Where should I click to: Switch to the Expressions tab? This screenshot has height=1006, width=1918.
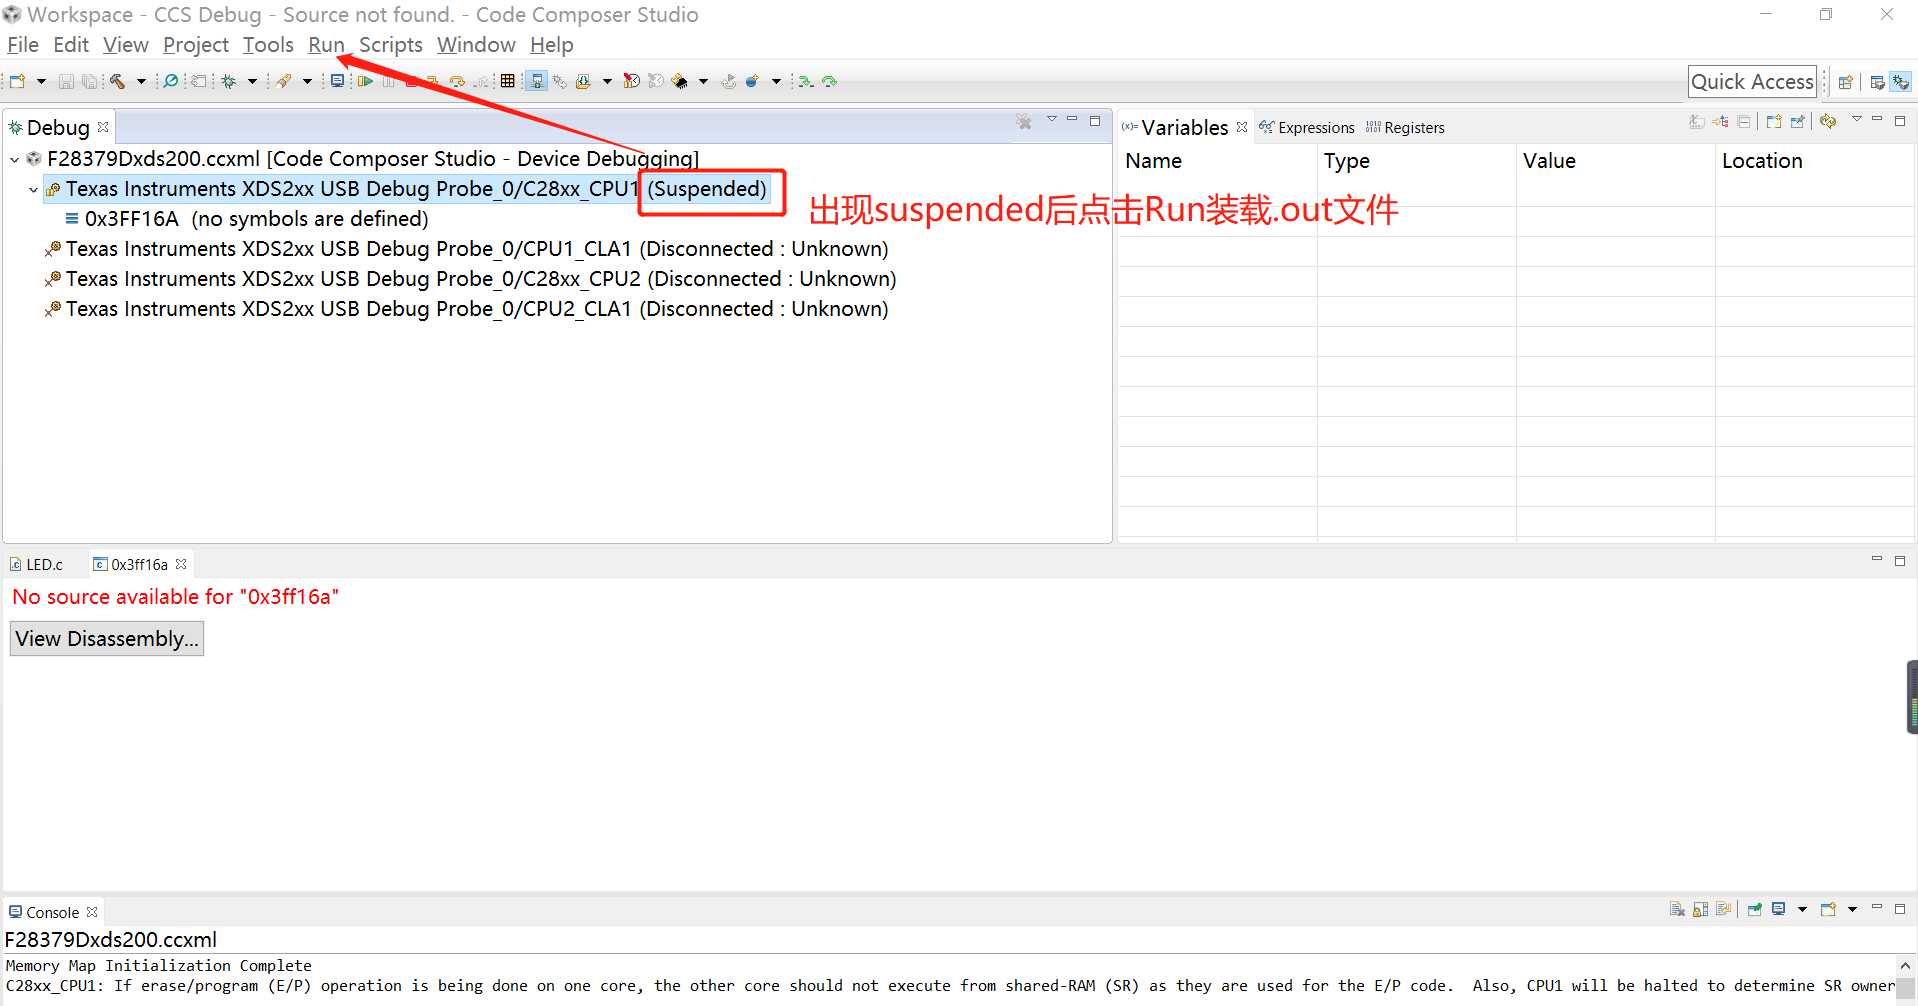pyautogui.click(x=1317, y=127)
